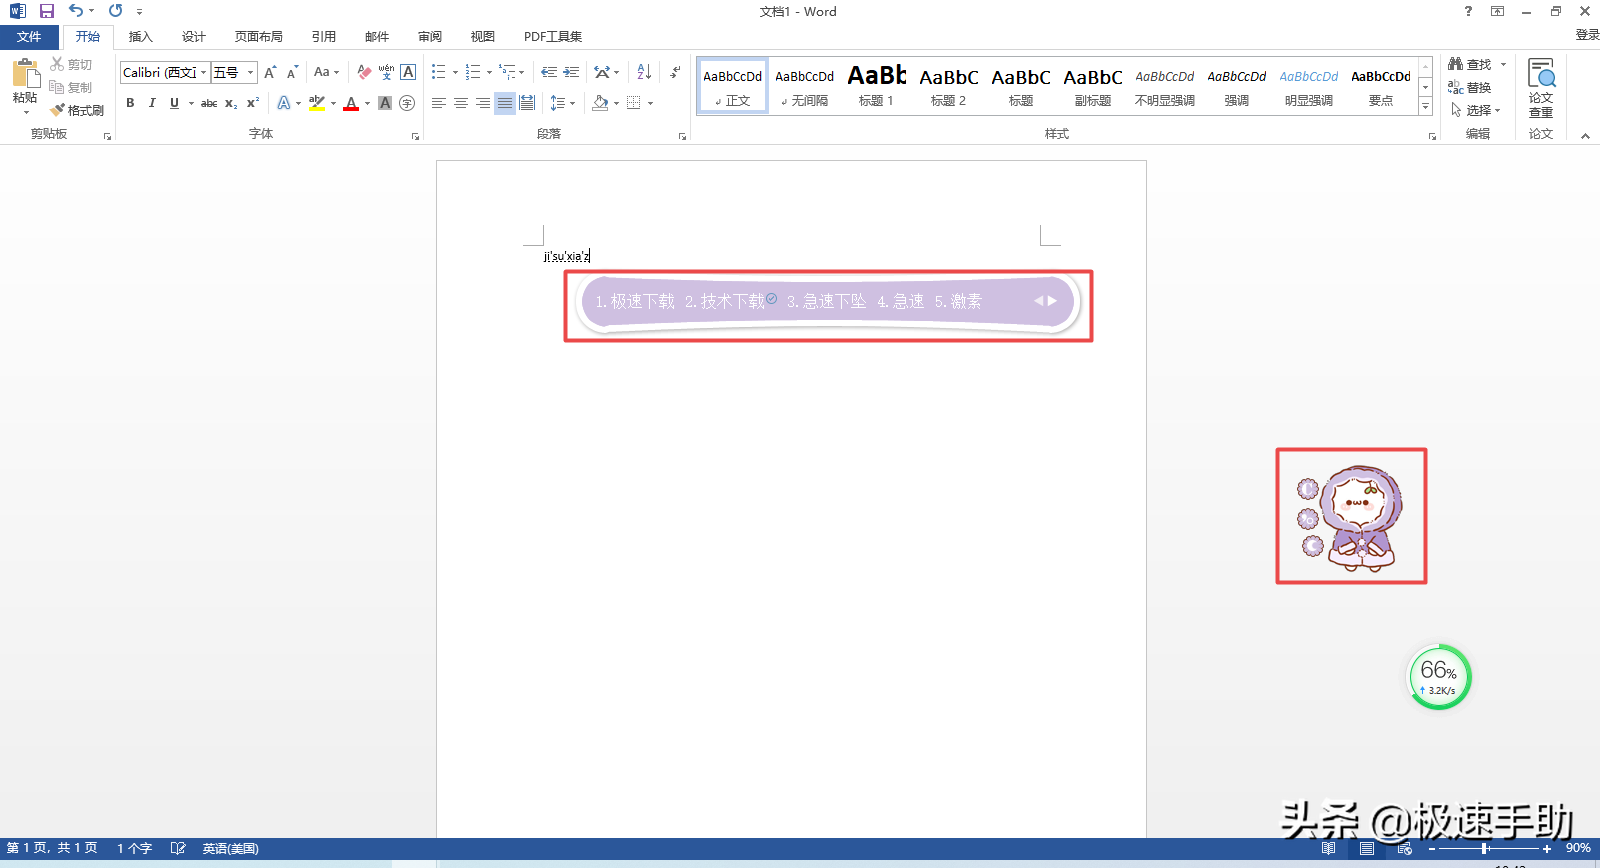1600x868 pixels.
Task: Sort the text with the A-Z icon
Action: (644, 72)
